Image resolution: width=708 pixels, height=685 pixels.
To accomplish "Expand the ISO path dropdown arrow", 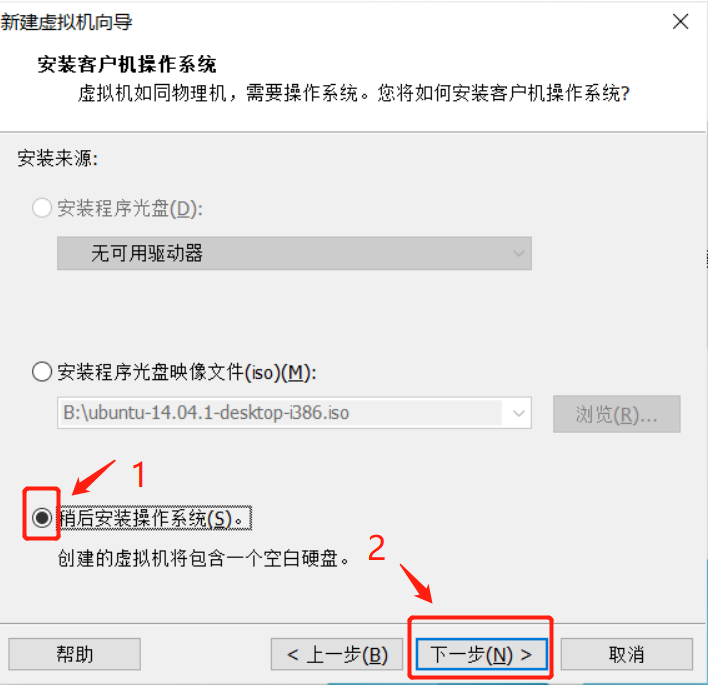I will (519, 413).
